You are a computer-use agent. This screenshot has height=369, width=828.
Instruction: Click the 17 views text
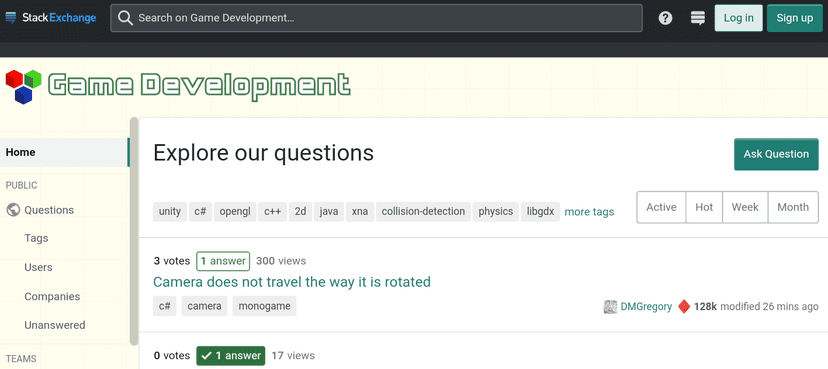(293, 356)
